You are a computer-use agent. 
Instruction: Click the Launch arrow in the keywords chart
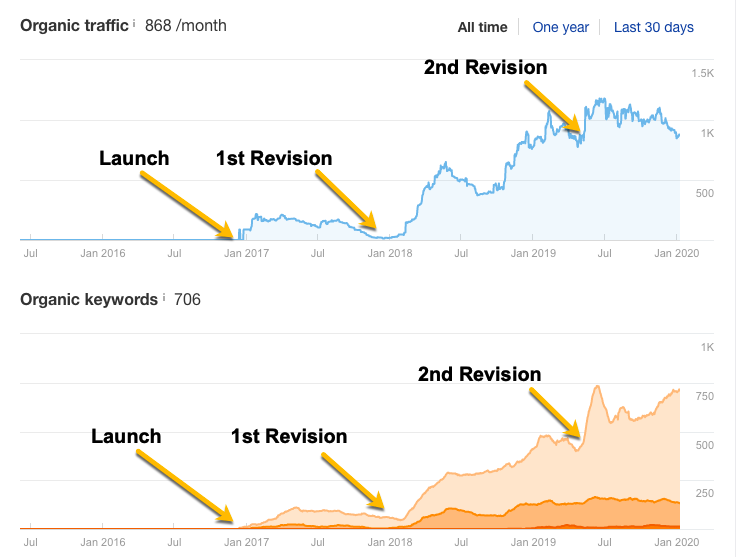coord(186,488)
